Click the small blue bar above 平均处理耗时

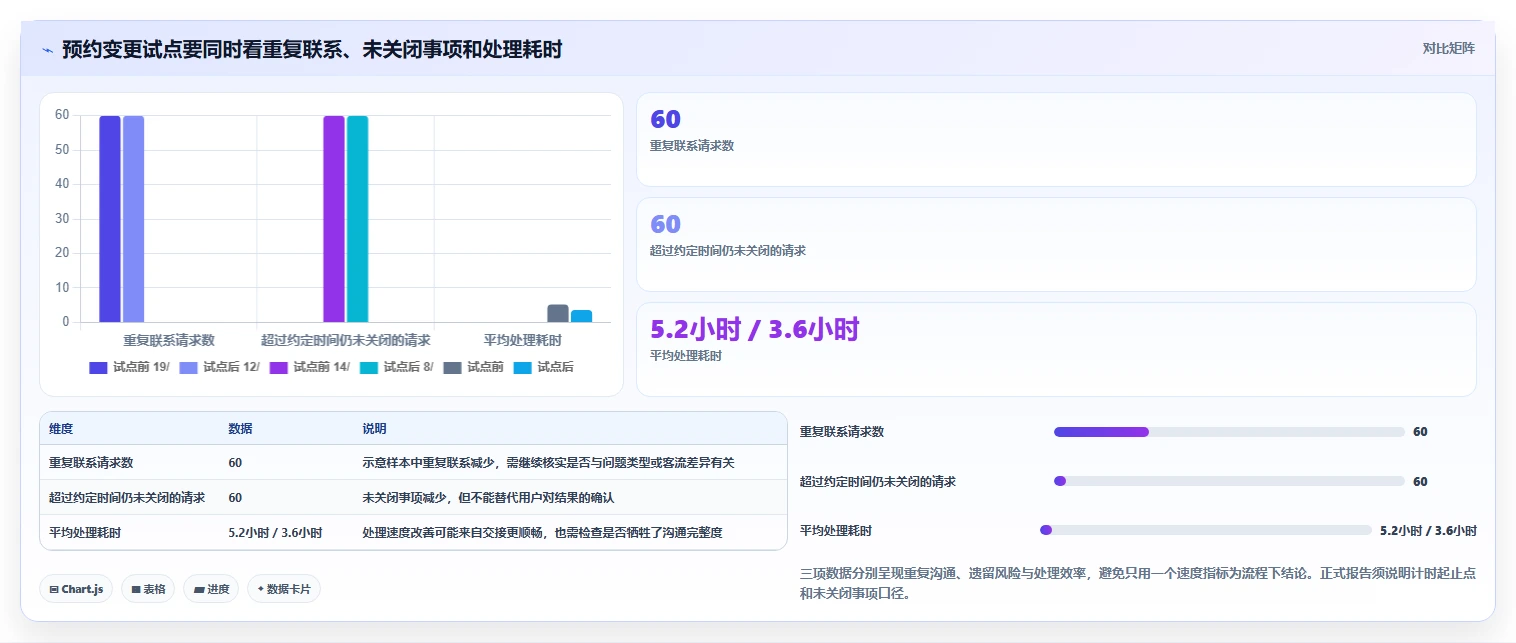[x=582, y=316]
